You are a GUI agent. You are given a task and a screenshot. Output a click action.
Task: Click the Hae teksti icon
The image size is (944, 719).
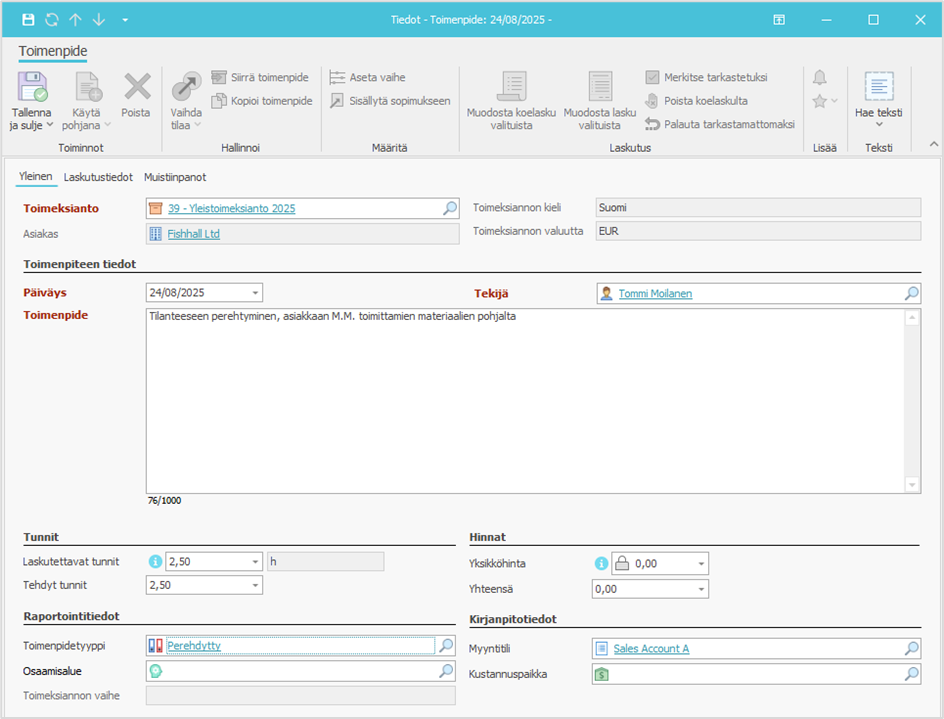pyautogui.click(x=878, y=87)
